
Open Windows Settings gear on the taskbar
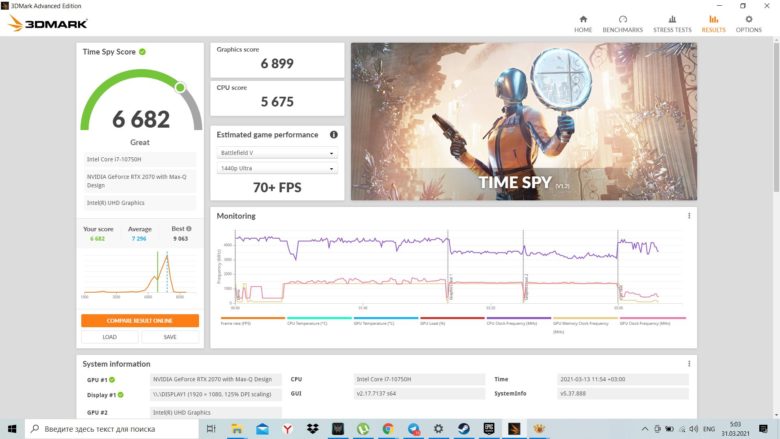pos(438,429)
